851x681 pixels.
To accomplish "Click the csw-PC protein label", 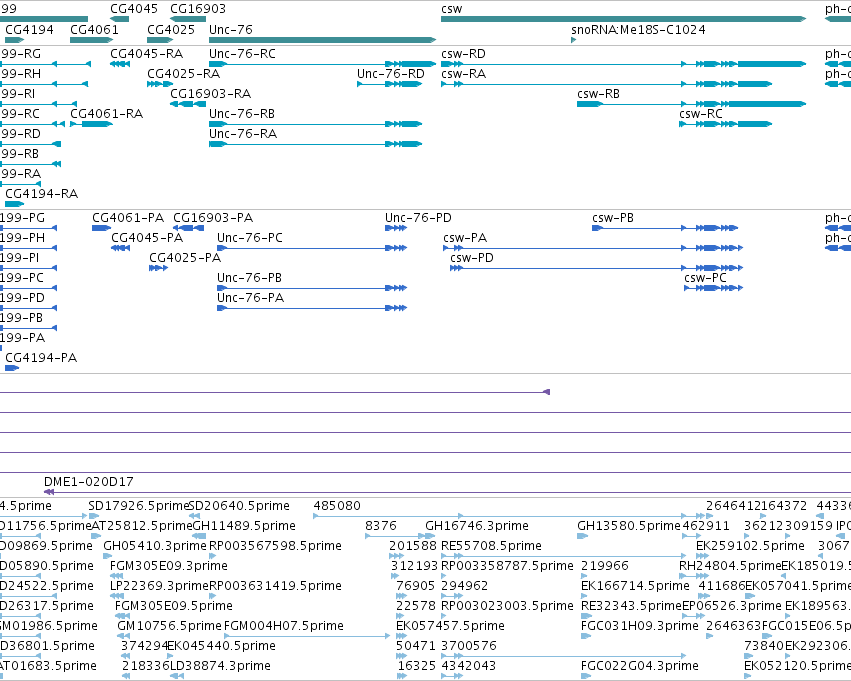I will (x=705, y=278).
